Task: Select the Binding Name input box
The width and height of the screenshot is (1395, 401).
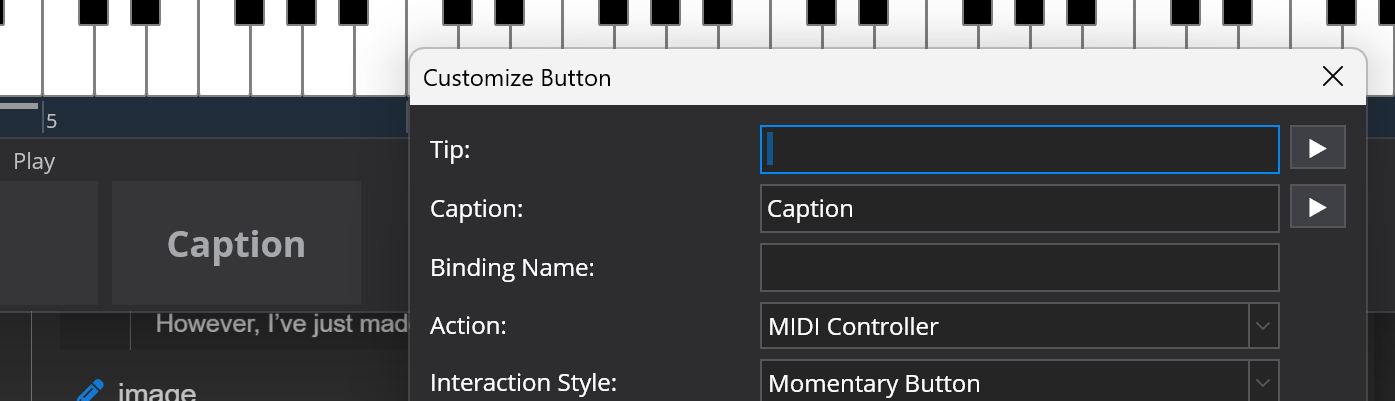Action: (1019, 267)
